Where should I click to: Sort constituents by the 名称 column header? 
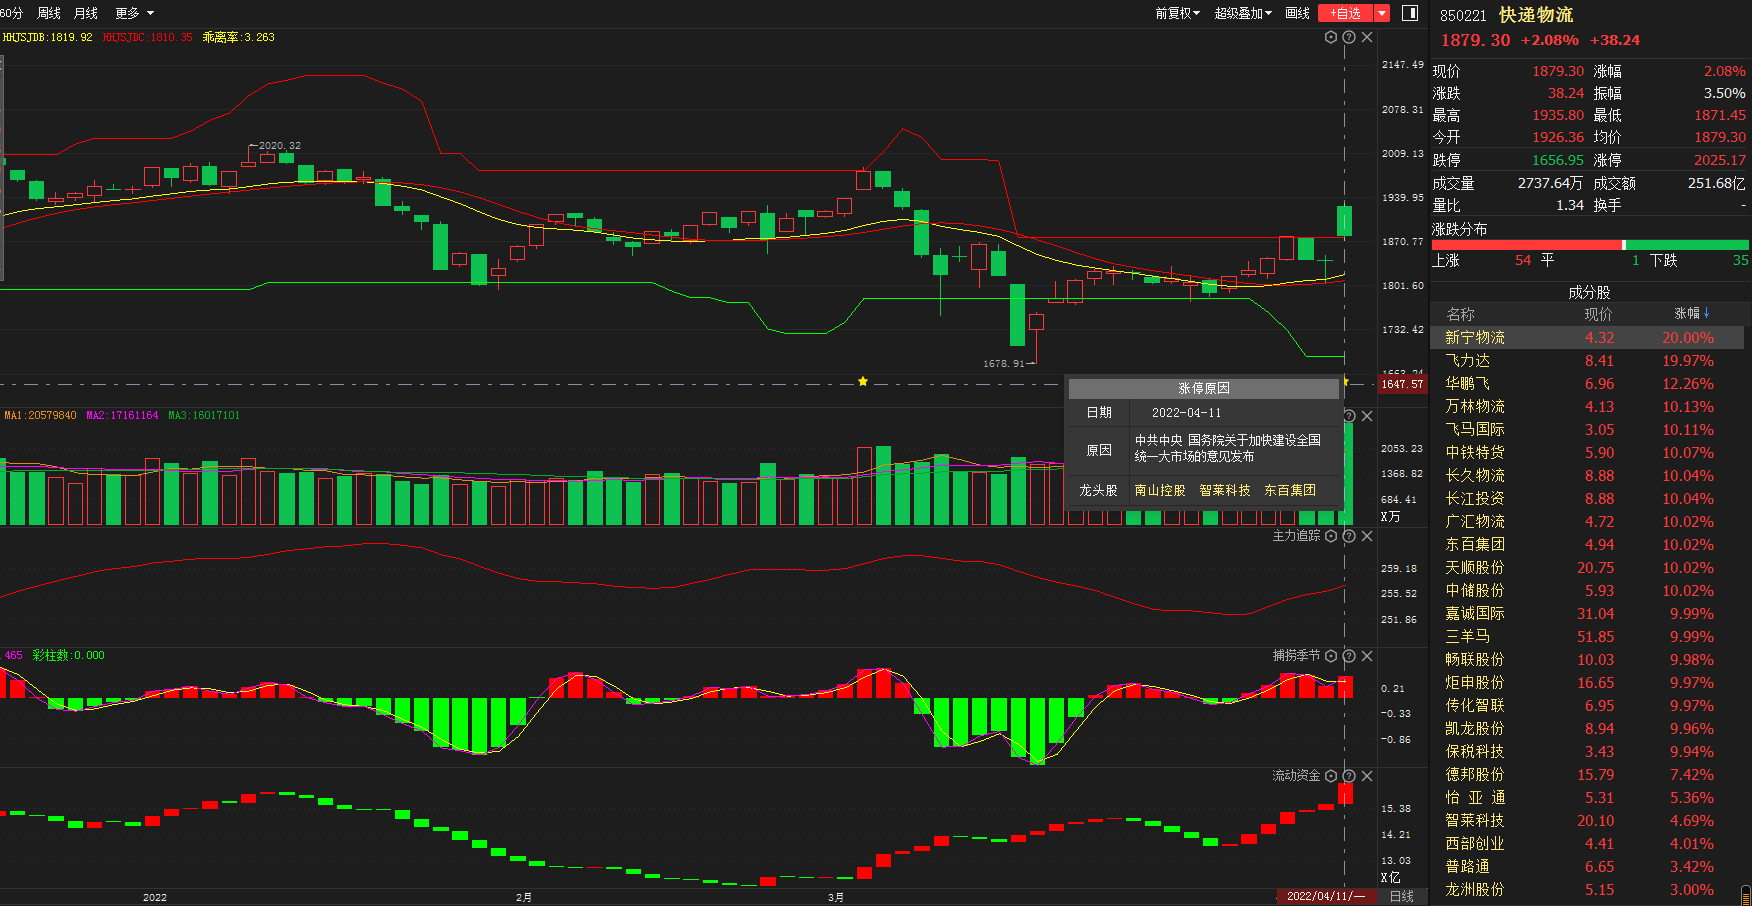pyautogui.click(x=1460, y=314)
